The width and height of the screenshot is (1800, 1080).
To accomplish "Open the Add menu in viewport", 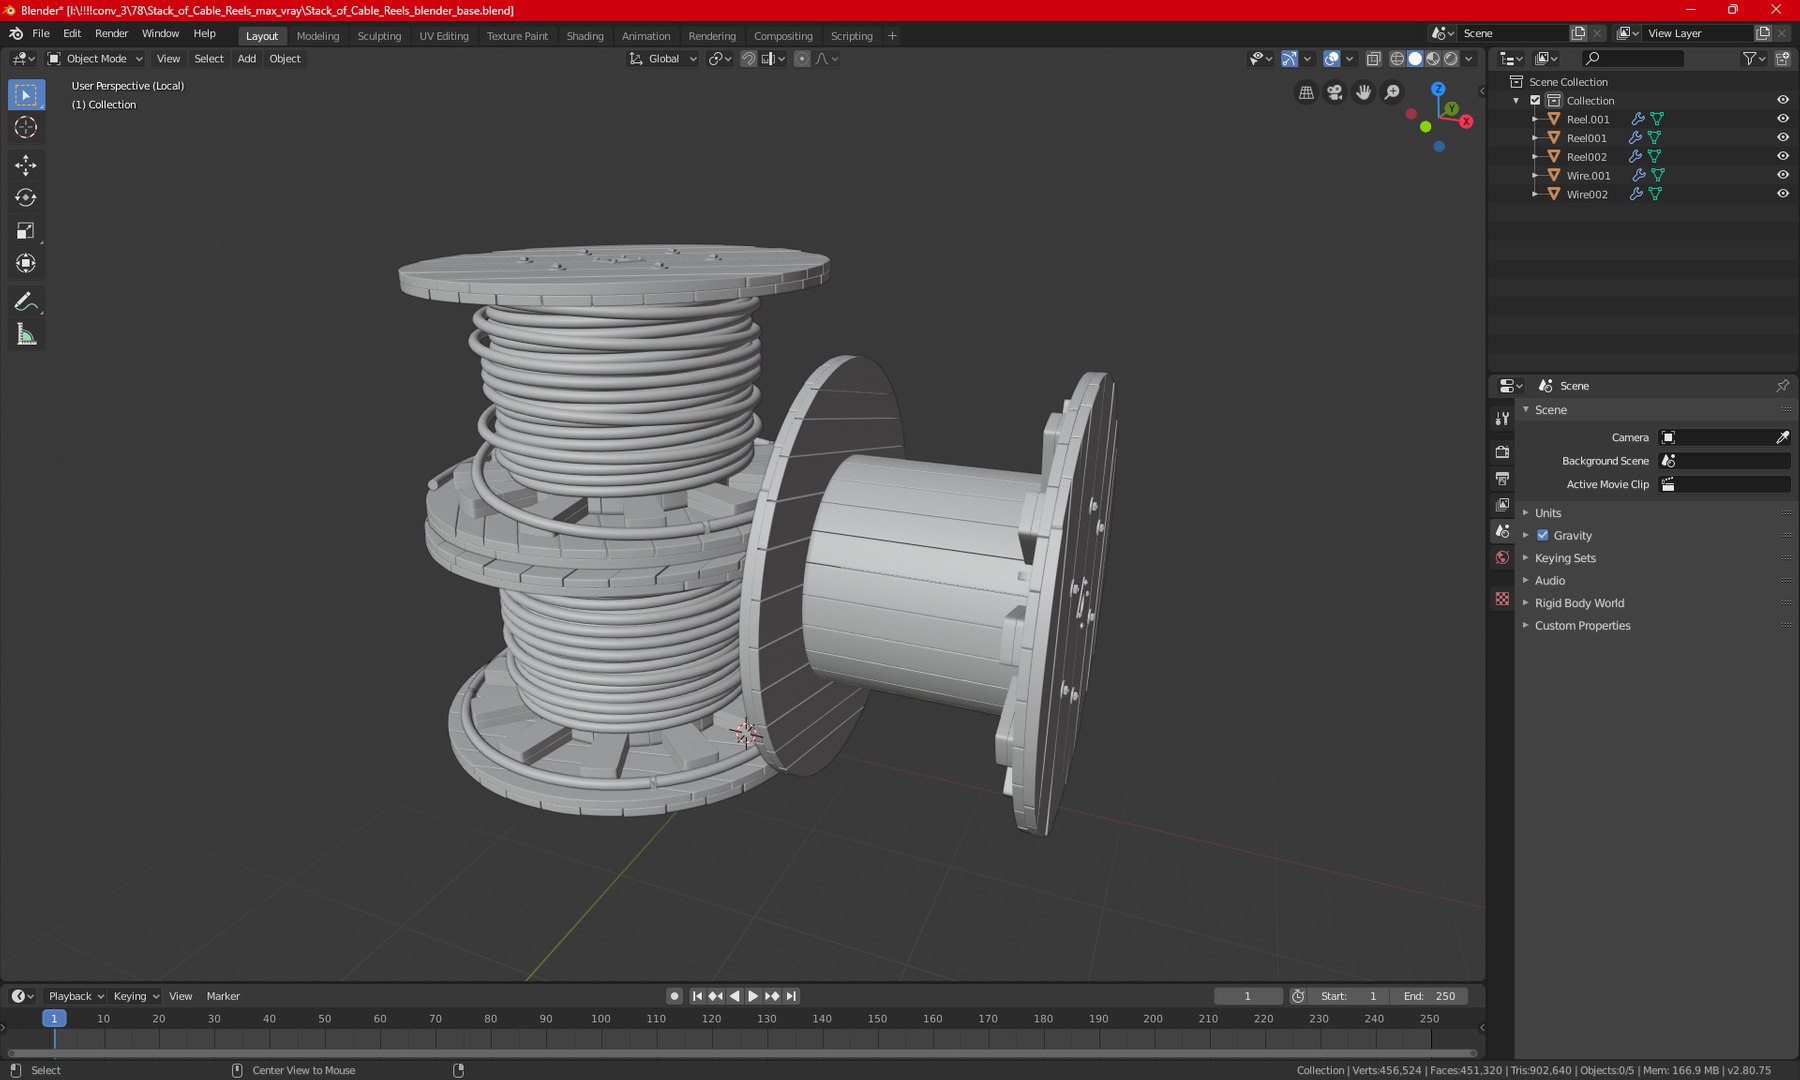I will 246,59.
